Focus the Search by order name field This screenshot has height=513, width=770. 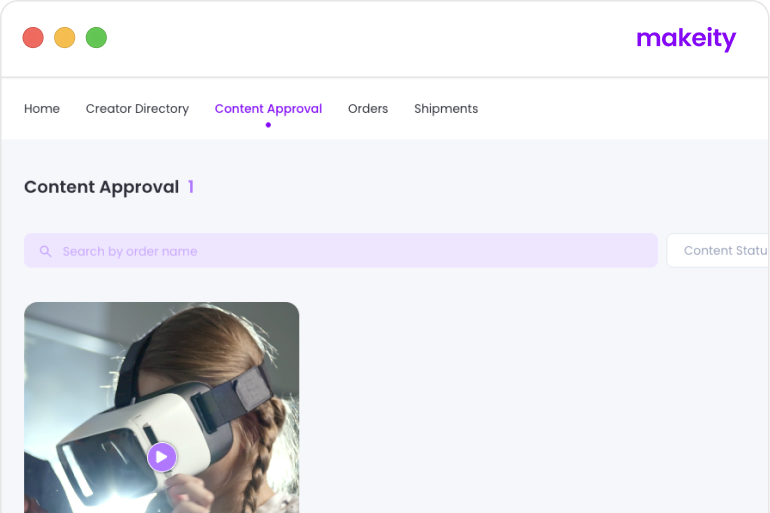pos(341,250)
